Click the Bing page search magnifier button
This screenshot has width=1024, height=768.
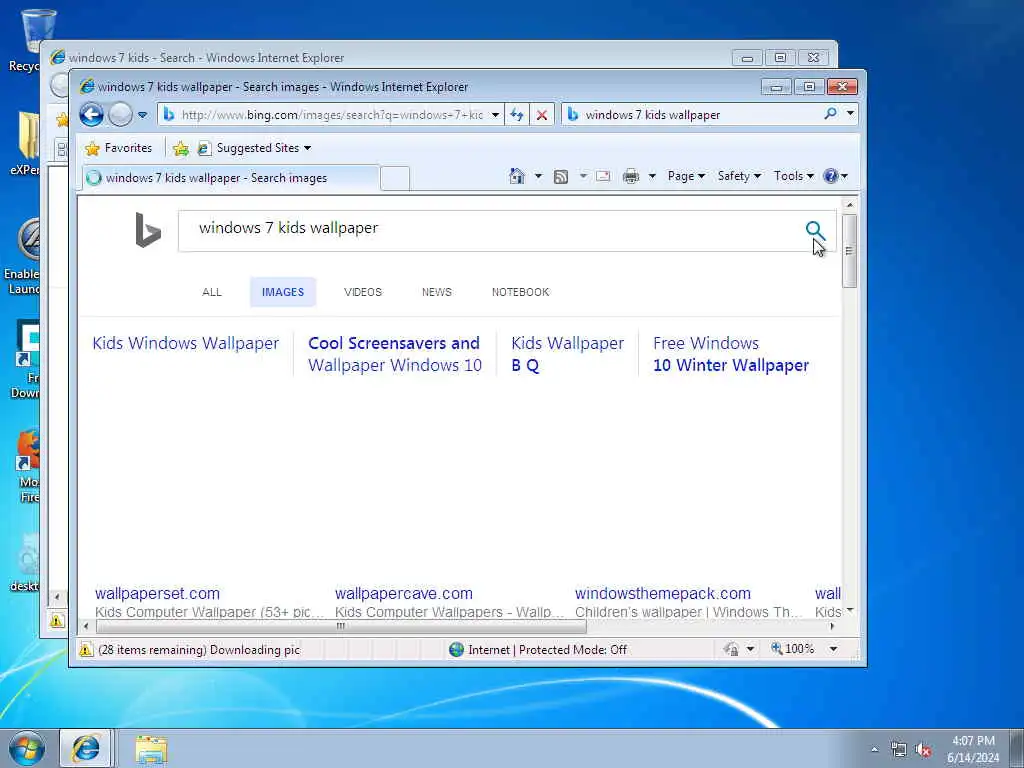tap(815, 231)
